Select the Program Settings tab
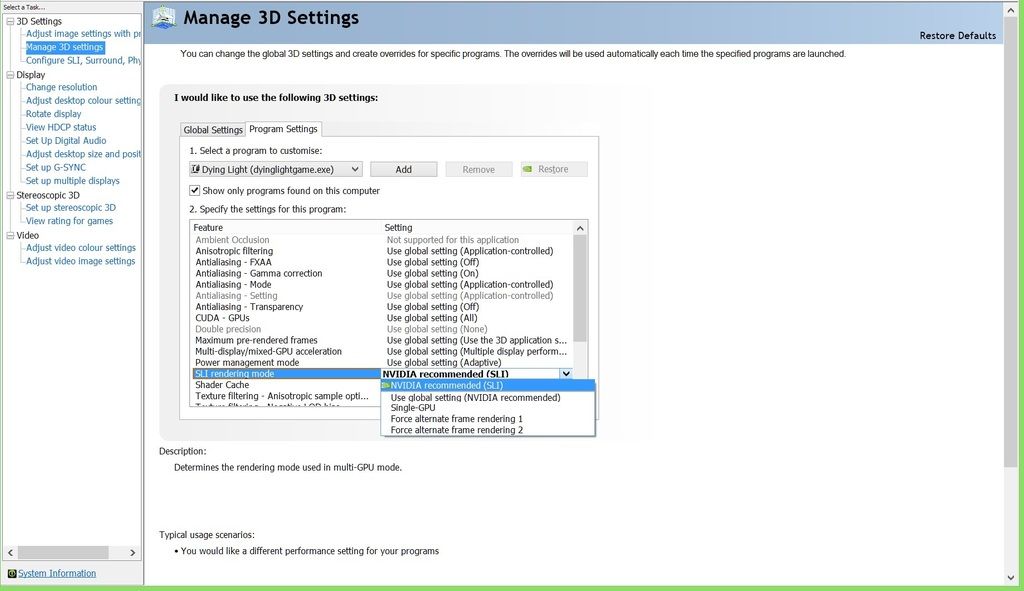 click(283, 129)
